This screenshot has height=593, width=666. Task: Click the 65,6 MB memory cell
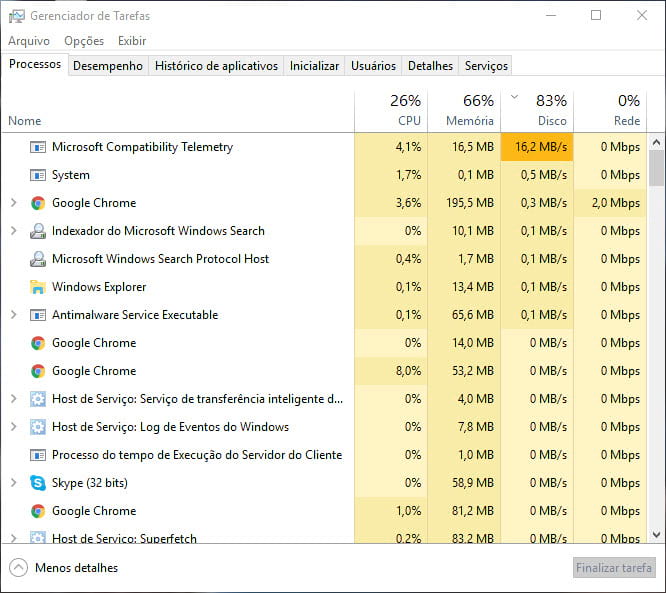pos(464,315)
